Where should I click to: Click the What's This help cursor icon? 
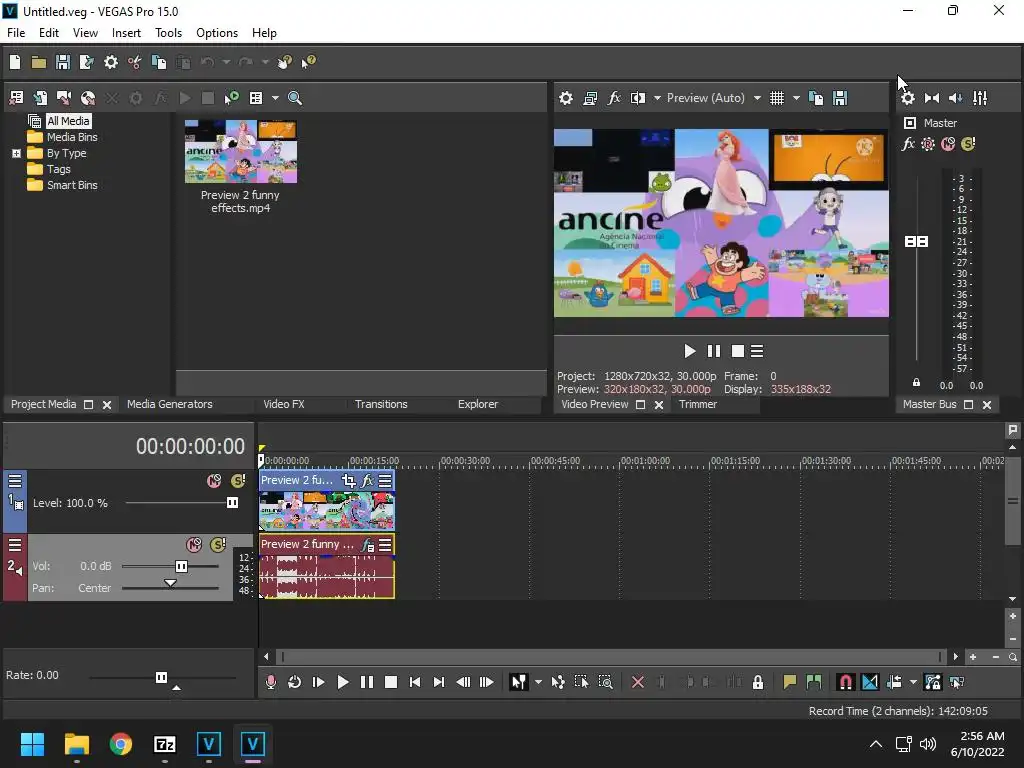[x=308, y=62]
